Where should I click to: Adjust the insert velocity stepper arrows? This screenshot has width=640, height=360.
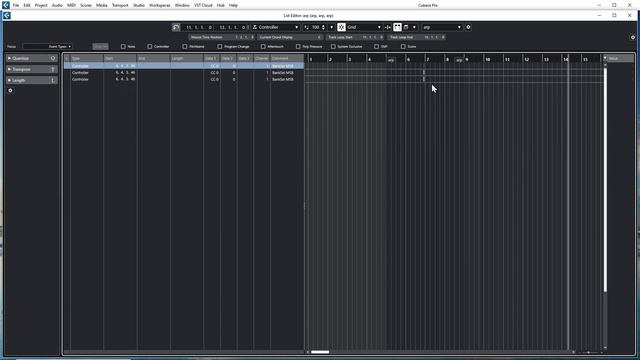[x=323, y=27]
